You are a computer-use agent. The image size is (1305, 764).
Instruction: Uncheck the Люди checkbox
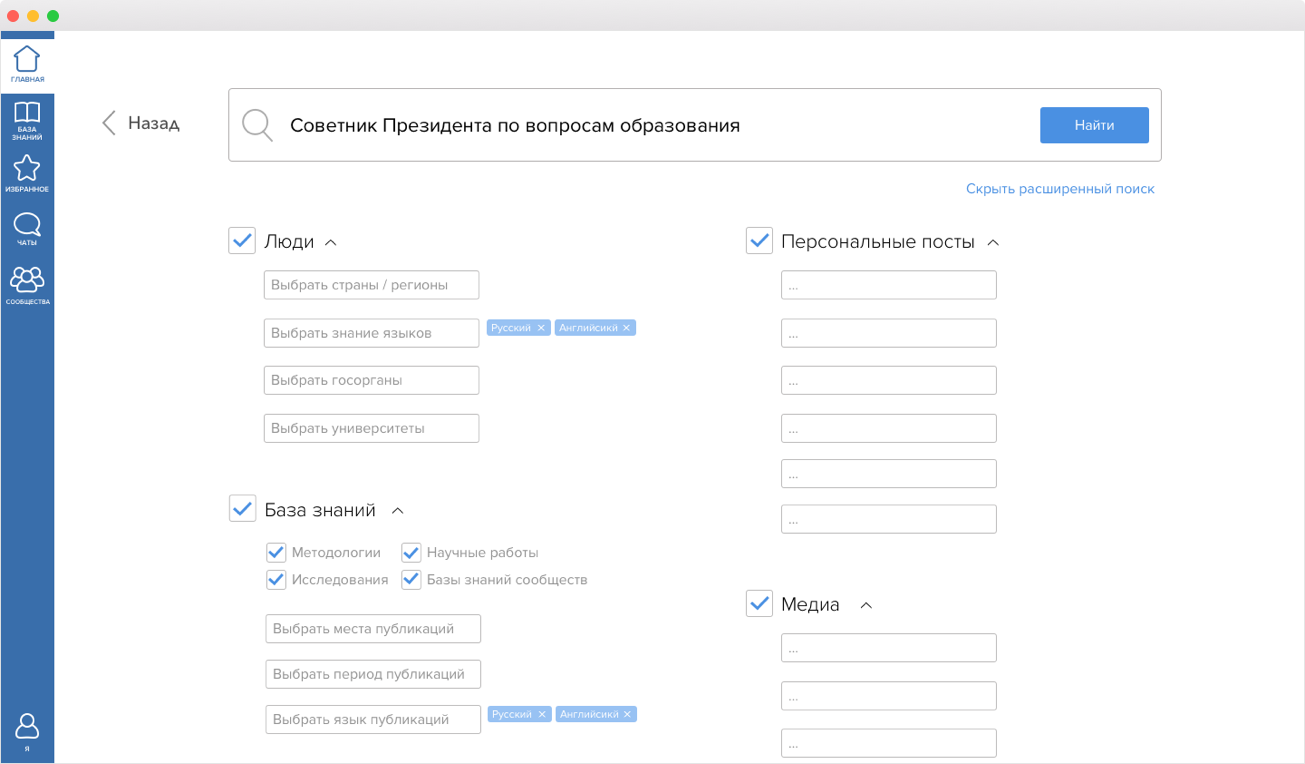coord(242,241)
